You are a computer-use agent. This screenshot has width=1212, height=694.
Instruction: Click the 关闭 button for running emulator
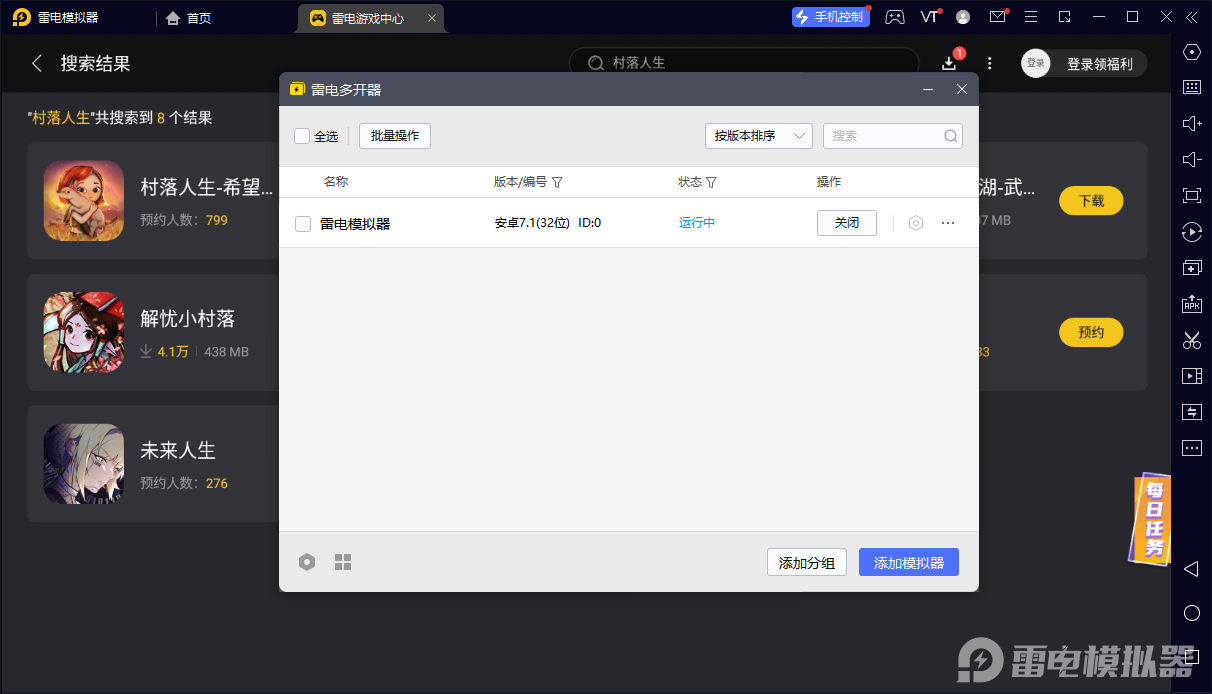pyautogui.click(x=846, y=223)
